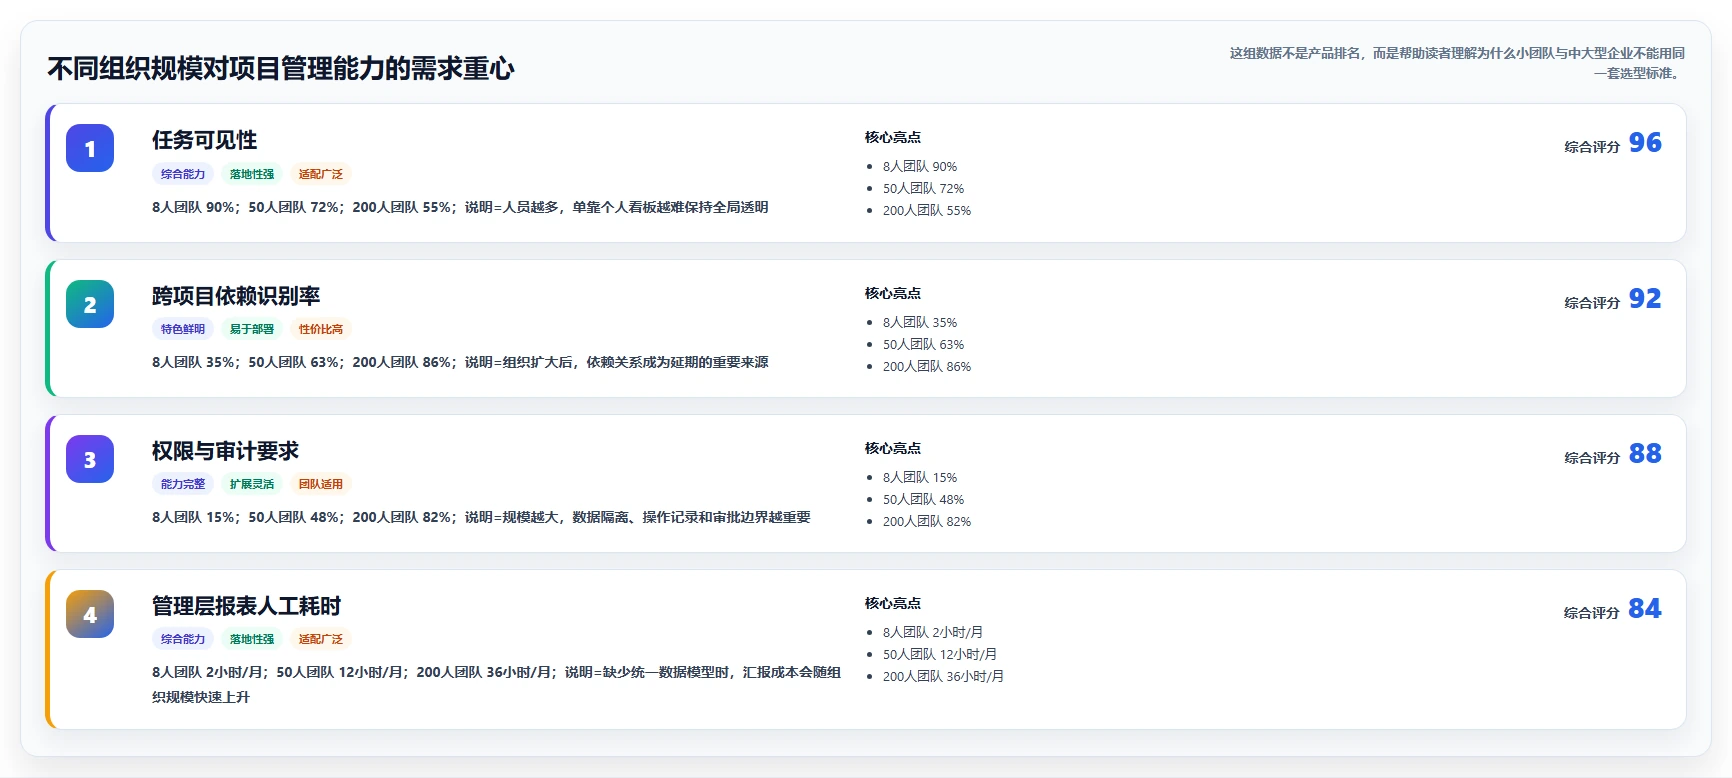
Task: Click the page heading 不同组织规模对项目管理能力的需求重心
Action: click(281, 69)
